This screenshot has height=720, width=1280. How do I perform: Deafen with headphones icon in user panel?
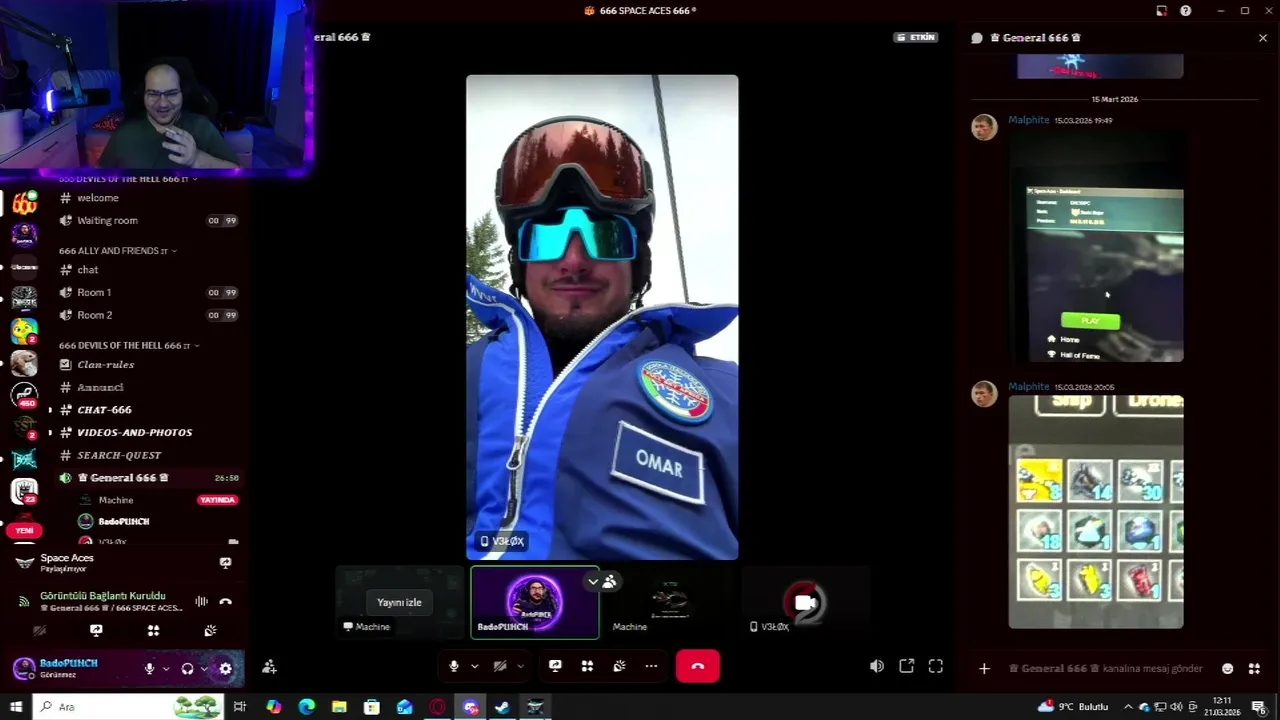187,669
